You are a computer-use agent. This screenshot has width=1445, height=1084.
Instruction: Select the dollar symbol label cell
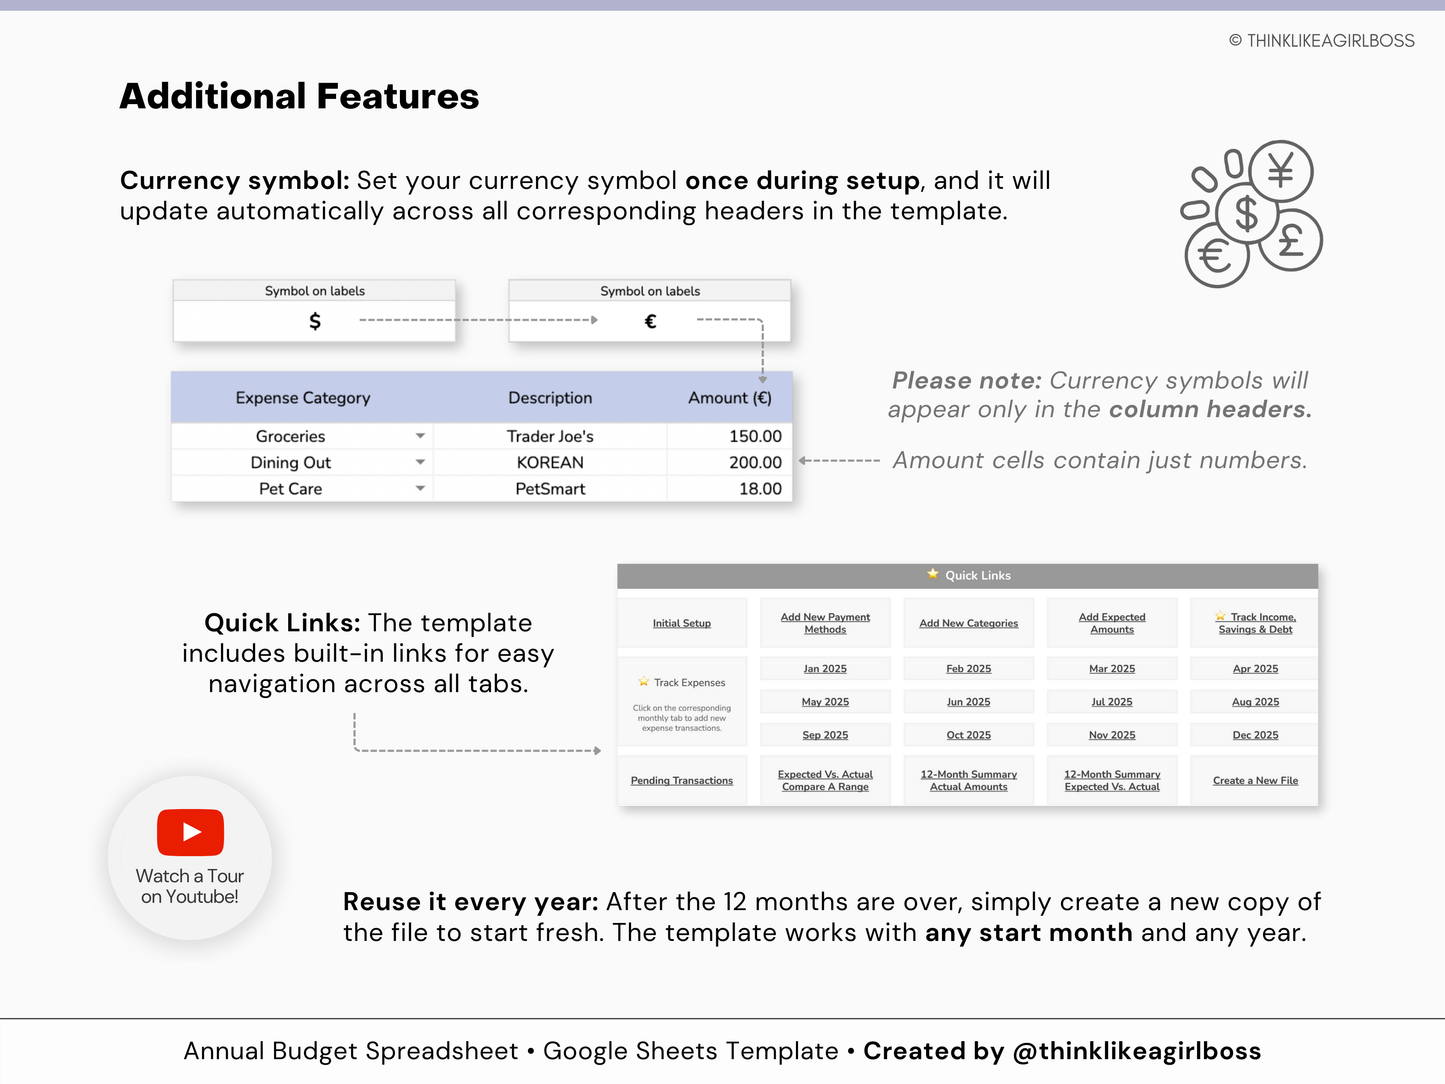[314, 321]
